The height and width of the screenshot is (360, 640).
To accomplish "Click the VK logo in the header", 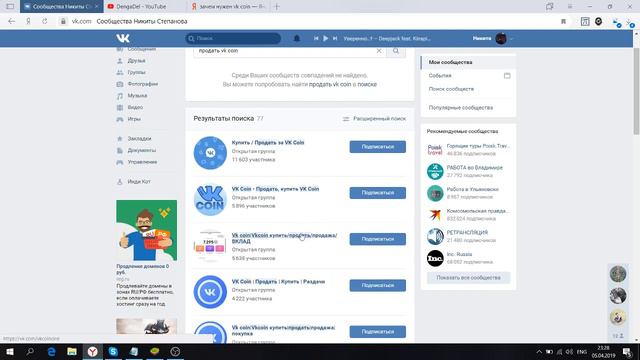I will [123, 38].
